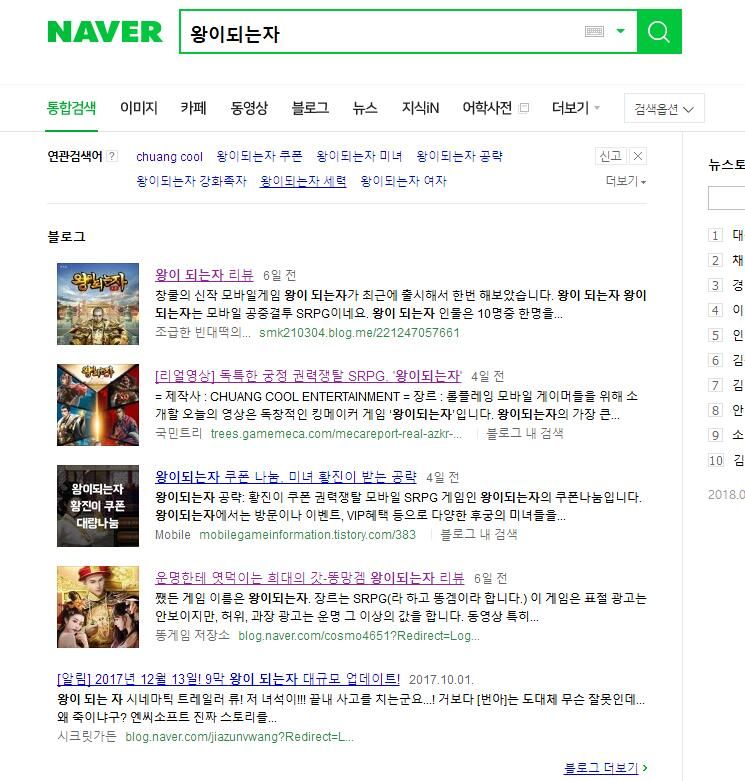Click the input box in right news panel
The image size is (745, 781).
tap(727, 198)
